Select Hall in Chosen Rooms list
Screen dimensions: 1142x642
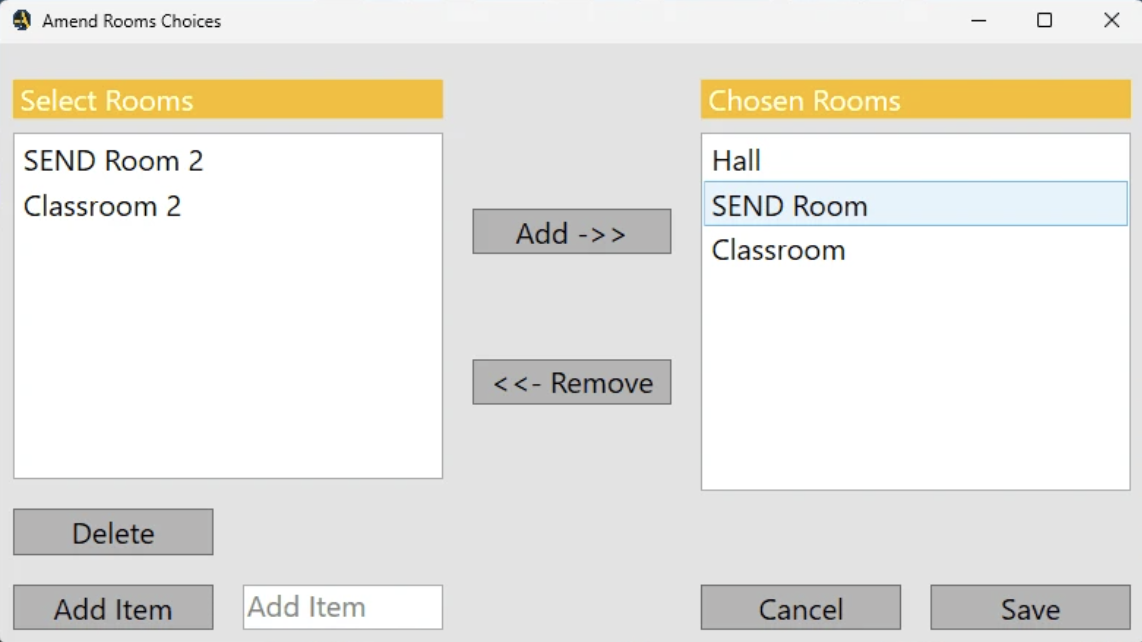click(x=736, y=161)
